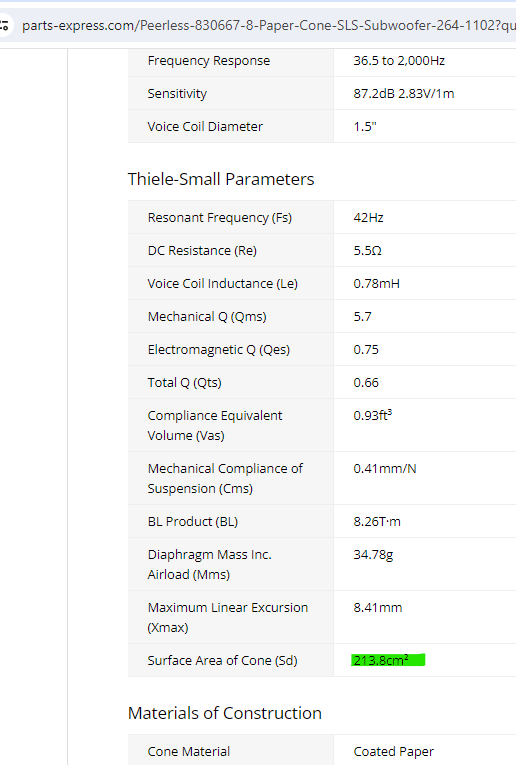Viewport: 516px width, 765px height.
Task: Click the 8.41mm Xmax value
Action: pyautogui.click(x=377, y=607)
